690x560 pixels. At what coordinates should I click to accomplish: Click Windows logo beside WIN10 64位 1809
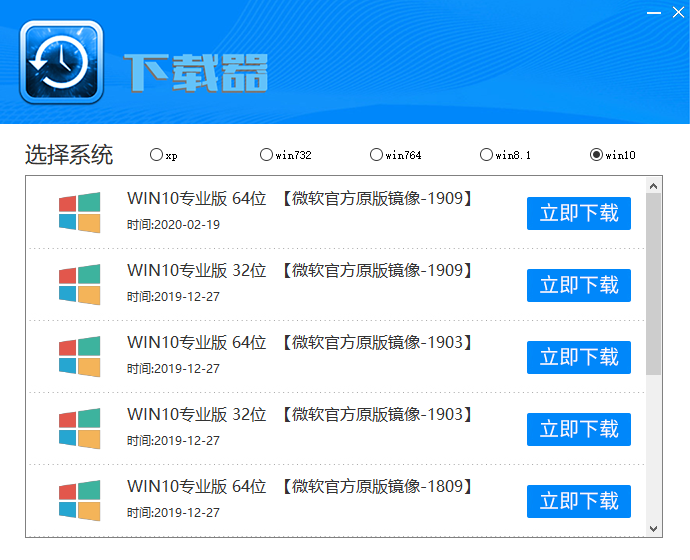pyautogui.click(x=80, y=500)
